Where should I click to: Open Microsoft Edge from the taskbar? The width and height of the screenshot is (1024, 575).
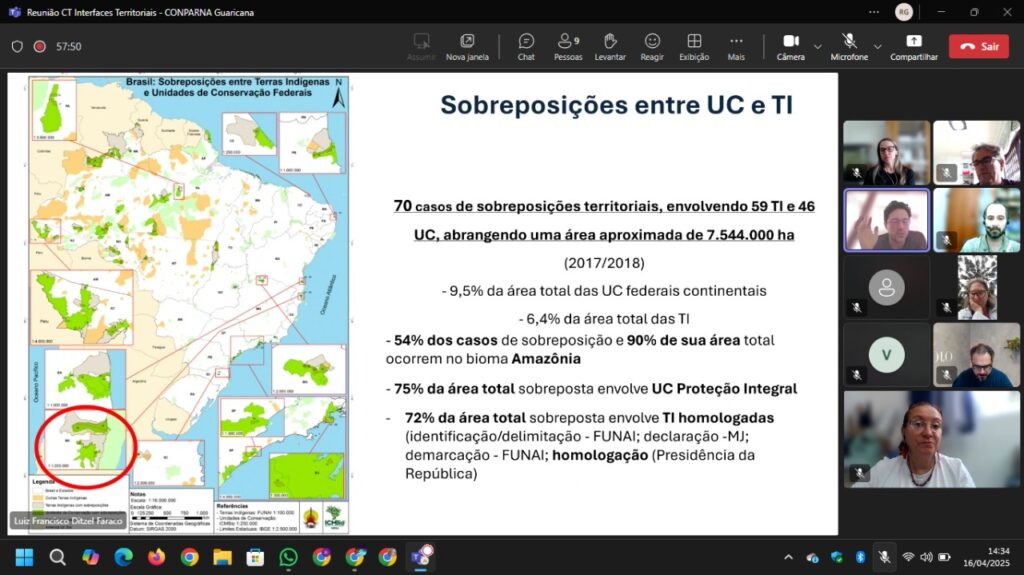[x=123, y=557]
